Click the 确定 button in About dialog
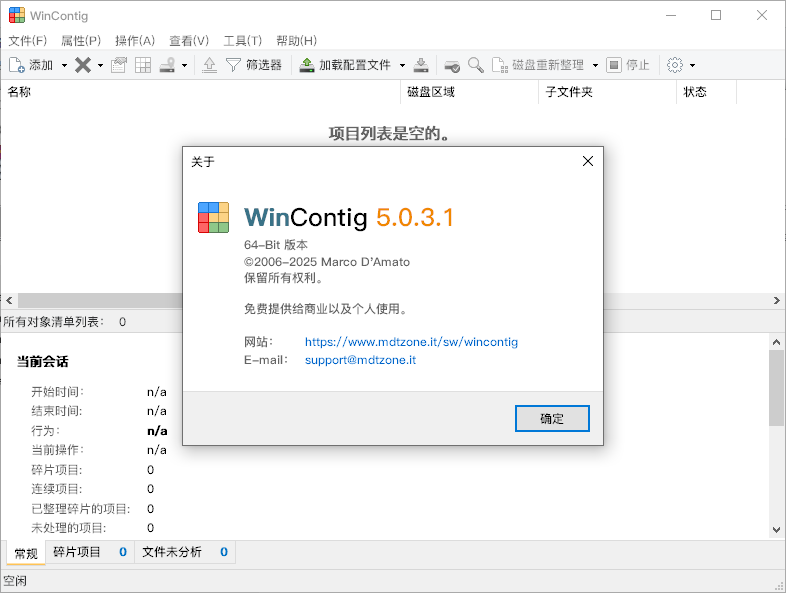This screenshot has height=593, width=786. click(x=552, y=419)
